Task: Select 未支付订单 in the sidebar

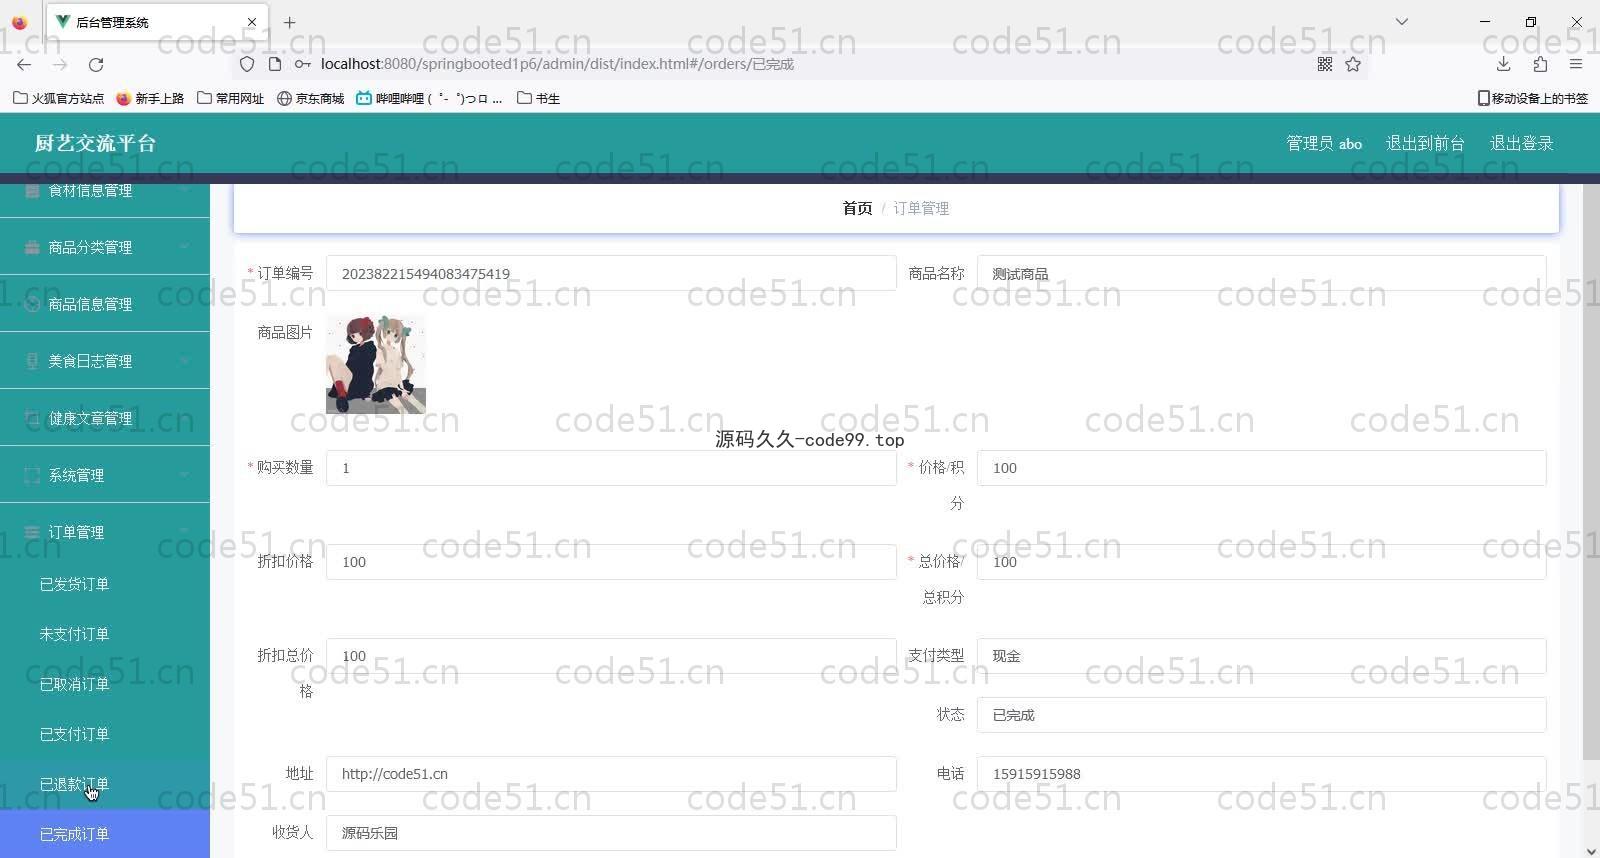Action: (x=105, y=634)
